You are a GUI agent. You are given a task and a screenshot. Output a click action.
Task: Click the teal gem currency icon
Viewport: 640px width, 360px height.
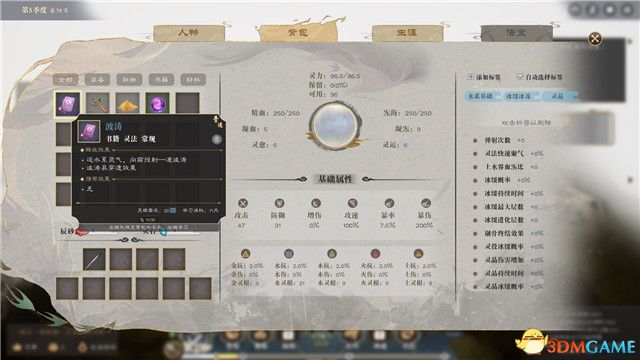(163, 232)
